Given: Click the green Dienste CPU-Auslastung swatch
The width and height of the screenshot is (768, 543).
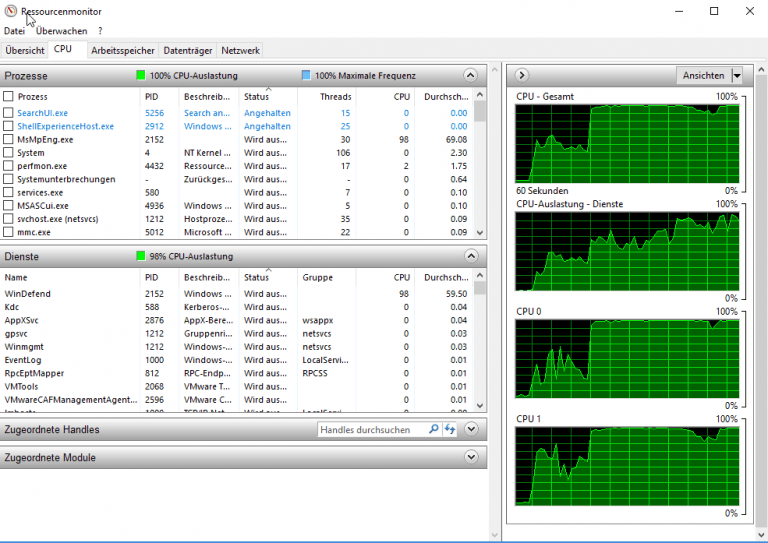Looking at the screenshot, I should point(141,256).
